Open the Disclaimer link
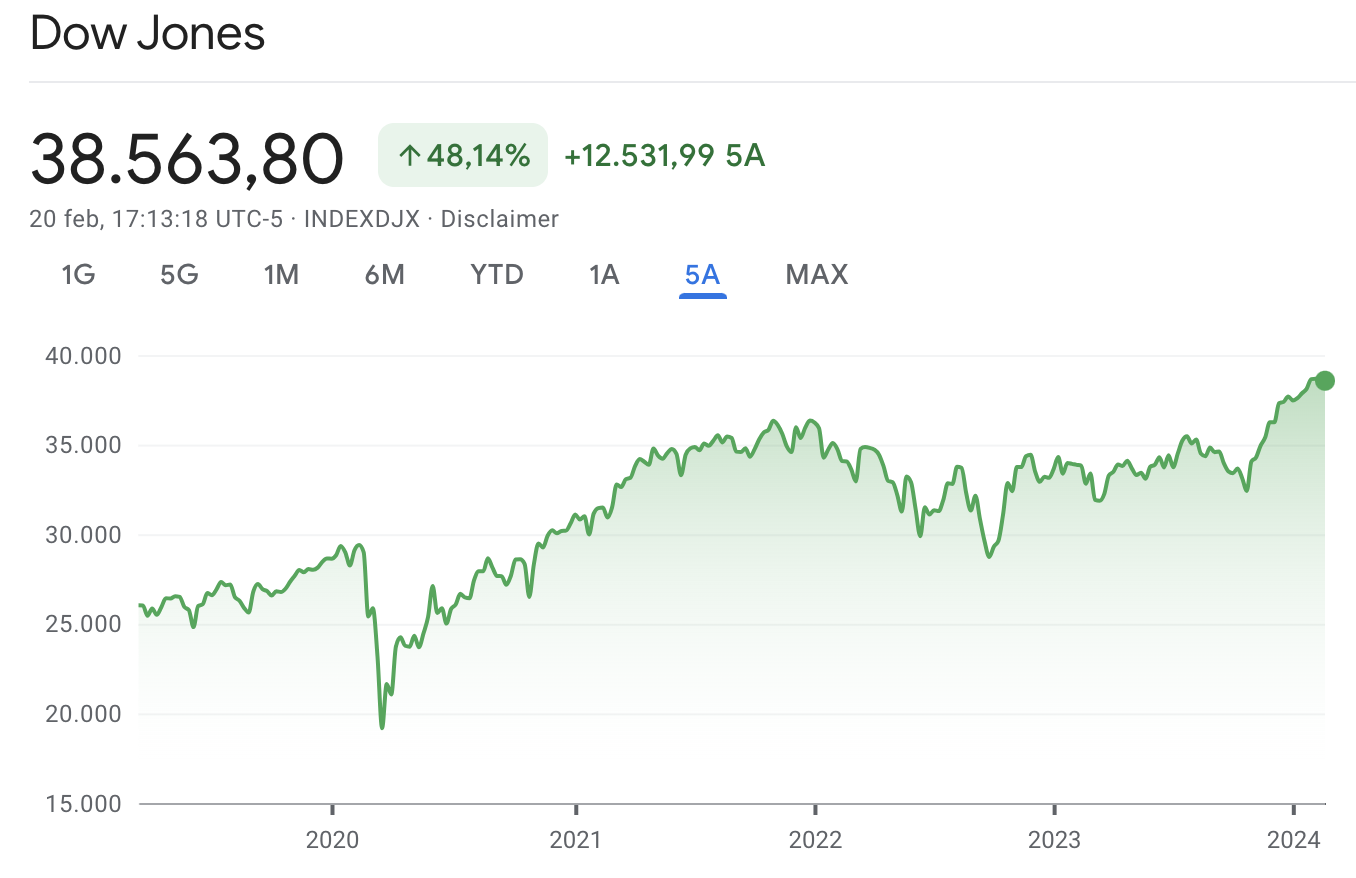Viewport: 1356px width, 878px height. [499, 219]
